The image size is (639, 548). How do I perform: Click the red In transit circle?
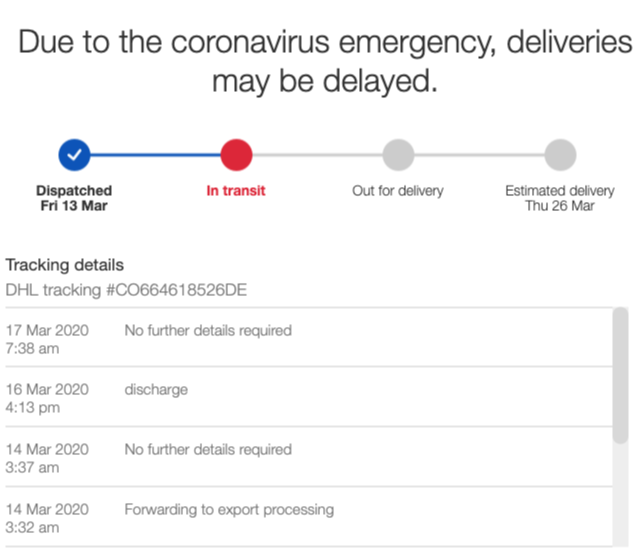click(236, 155)
